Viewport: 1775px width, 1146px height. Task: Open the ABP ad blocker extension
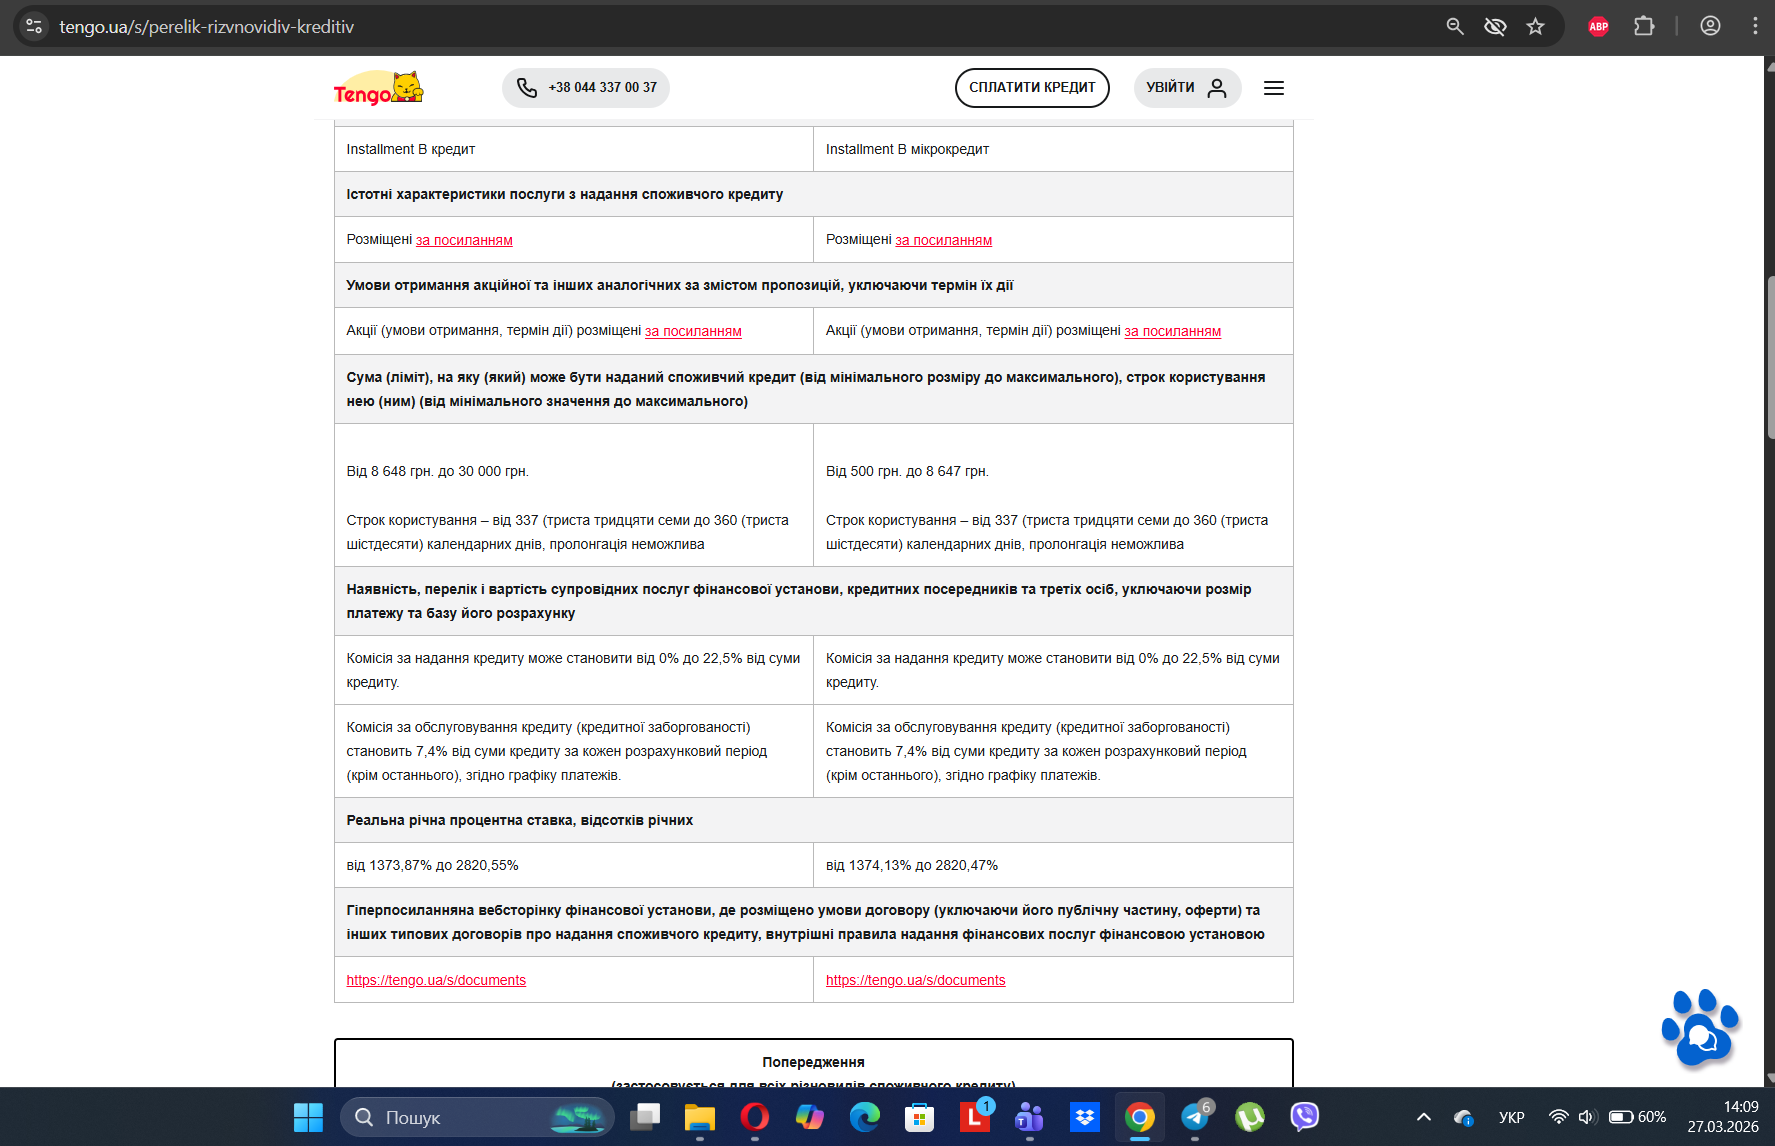click(1598, 26)
